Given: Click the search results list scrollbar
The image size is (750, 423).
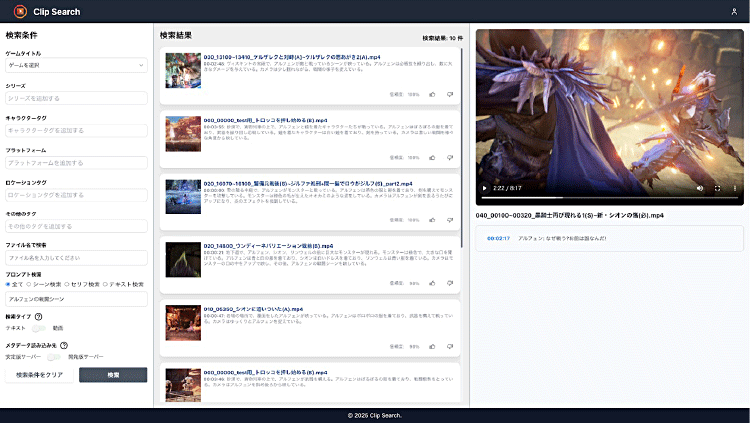Looking at the screenshot, I should 462,147.
